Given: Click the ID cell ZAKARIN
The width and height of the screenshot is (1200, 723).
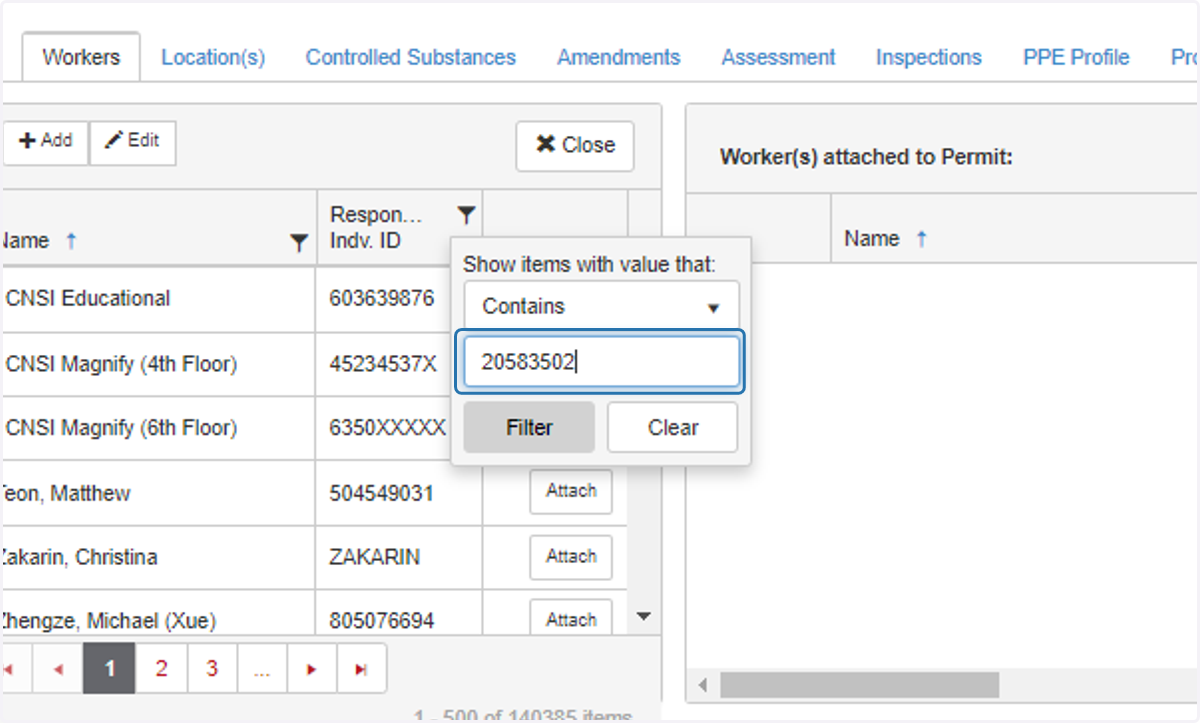Looking at the screenshot, I should click(399, 557).
